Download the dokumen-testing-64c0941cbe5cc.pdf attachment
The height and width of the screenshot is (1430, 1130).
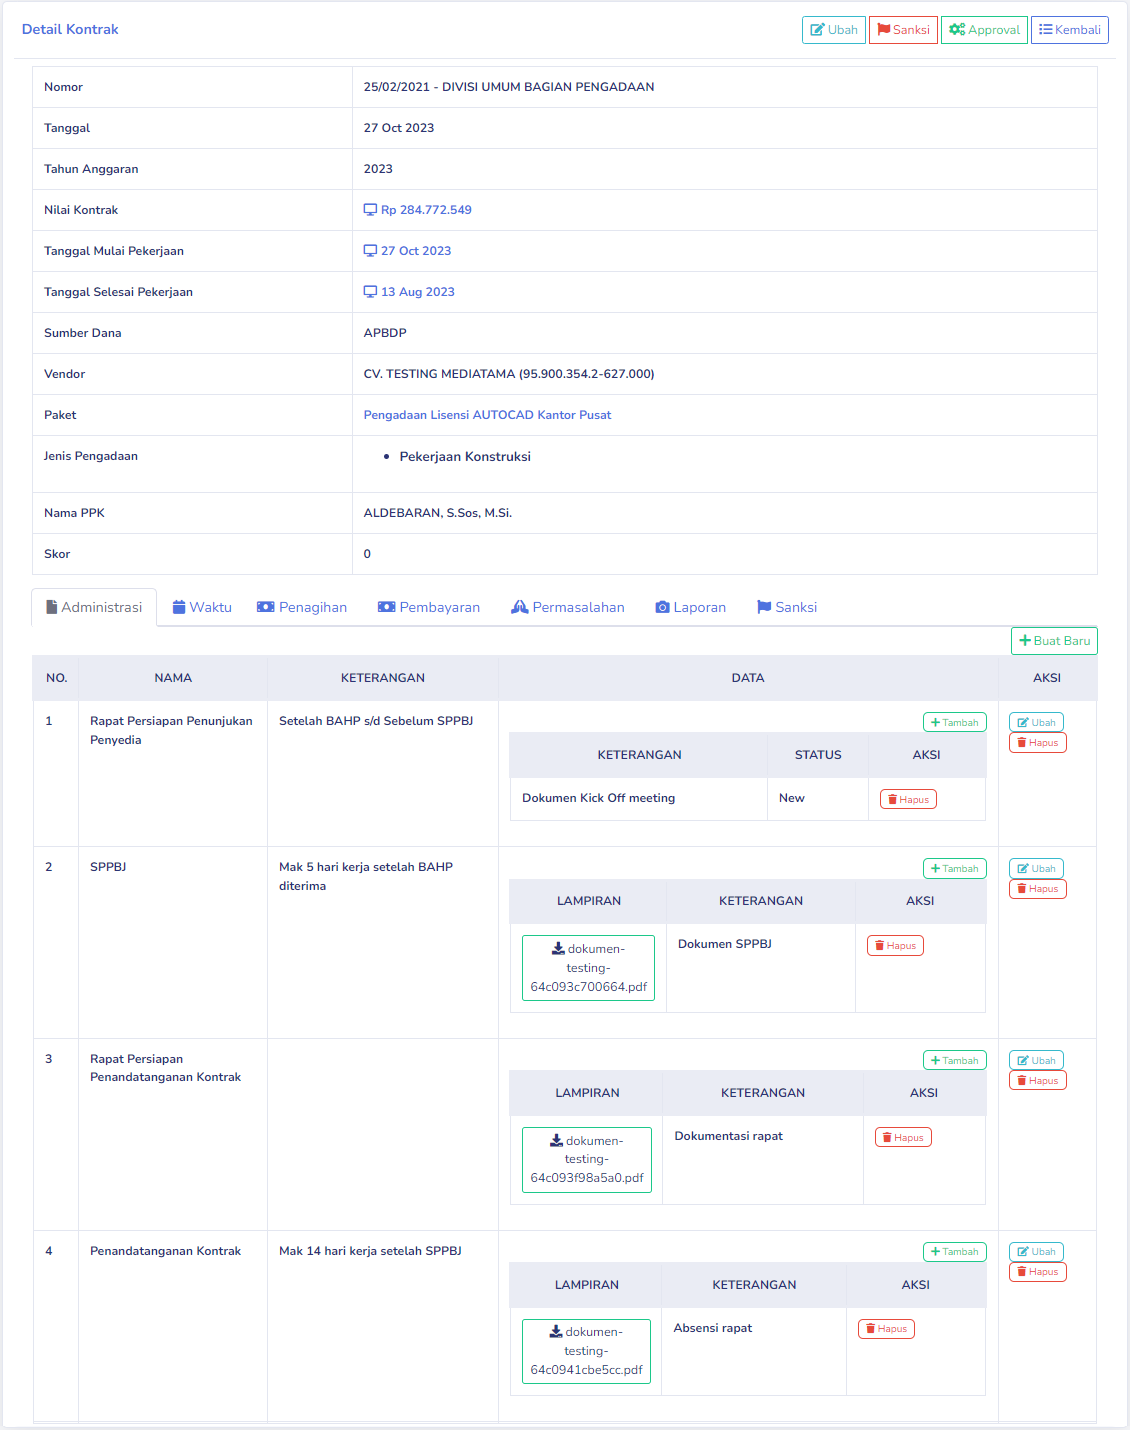[x=586, y=1351]
